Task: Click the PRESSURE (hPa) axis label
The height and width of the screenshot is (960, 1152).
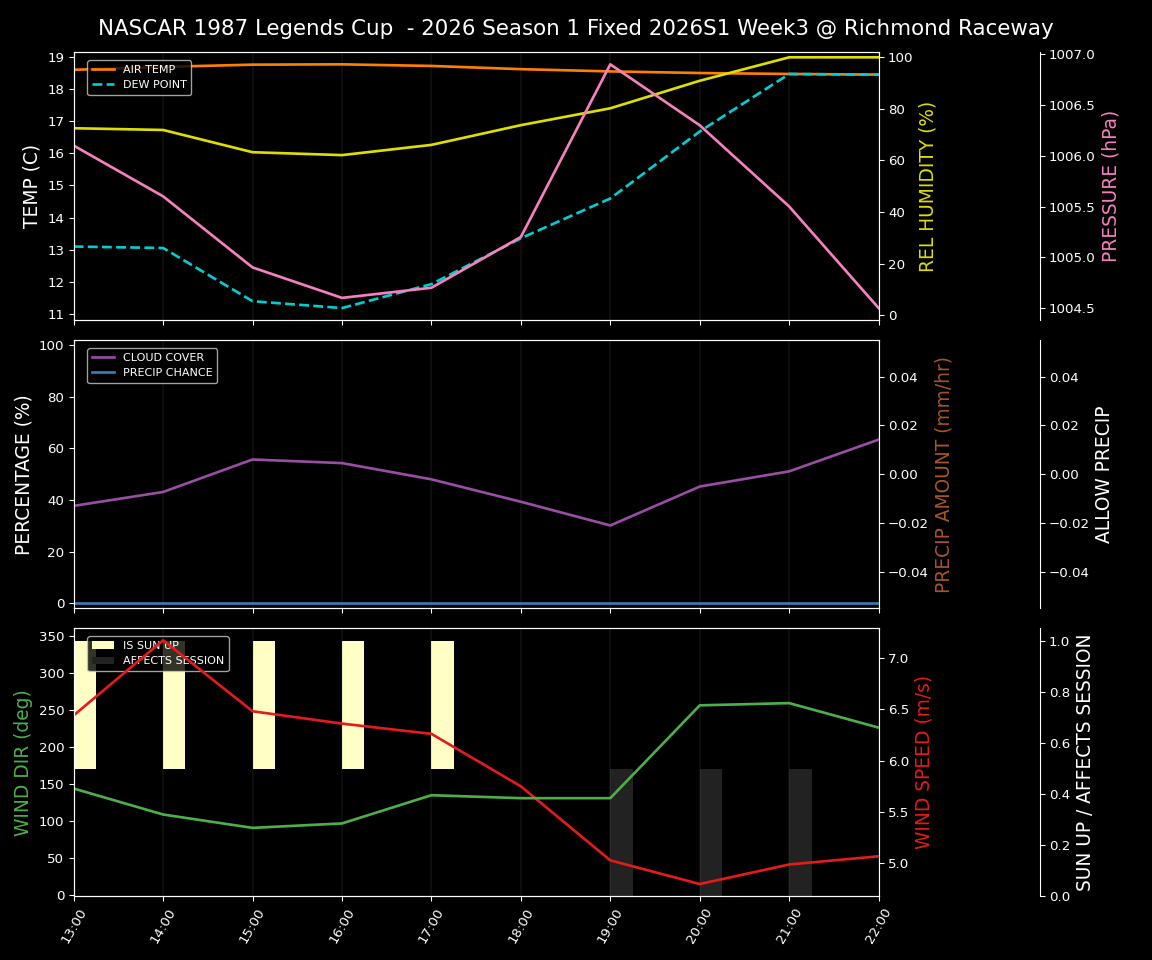Action: 1113,182
